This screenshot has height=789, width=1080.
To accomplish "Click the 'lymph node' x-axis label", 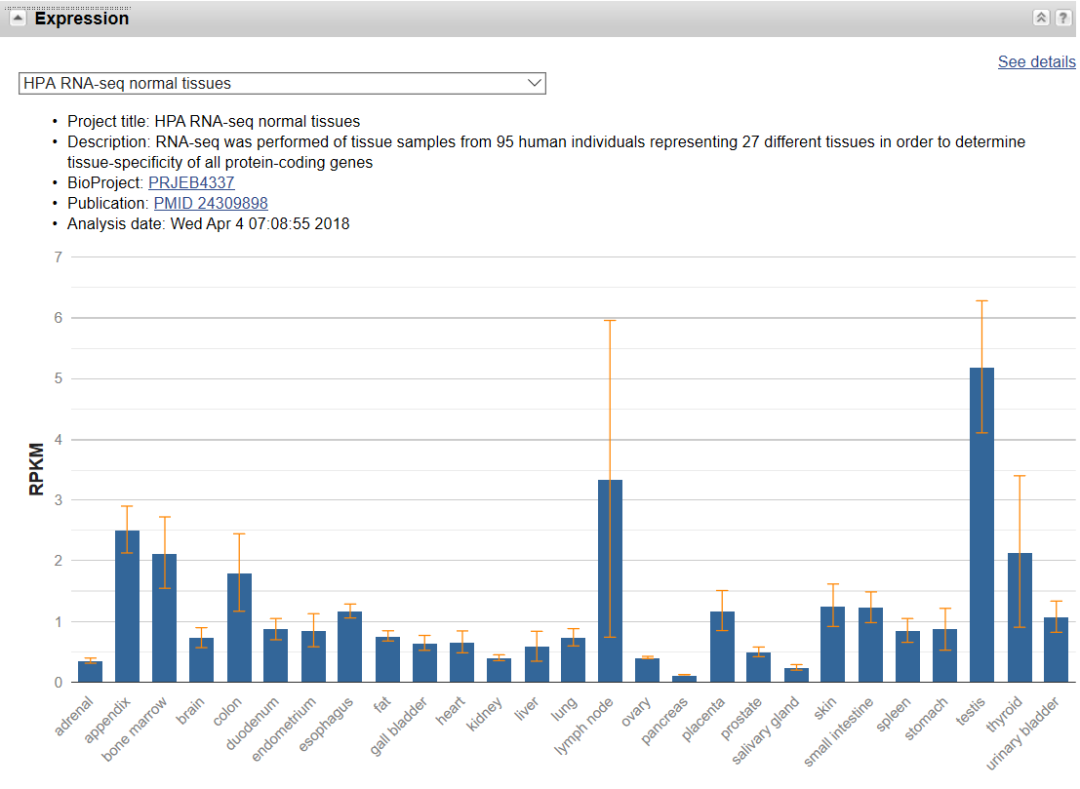I will (x=584, y=726).
